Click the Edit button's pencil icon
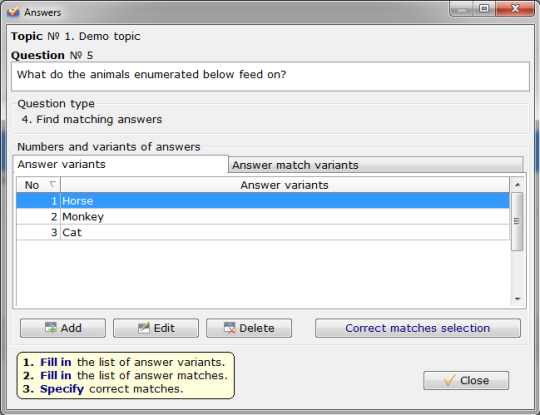This screenshot has width=540, height=415. click(144, 328)
